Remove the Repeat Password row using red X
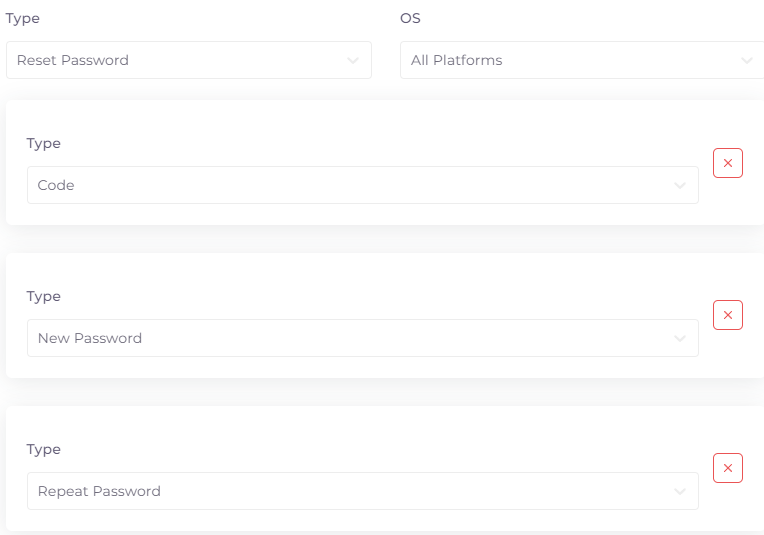Image resolution: width=764 pixels, height=535 pixels. point(727,468)
